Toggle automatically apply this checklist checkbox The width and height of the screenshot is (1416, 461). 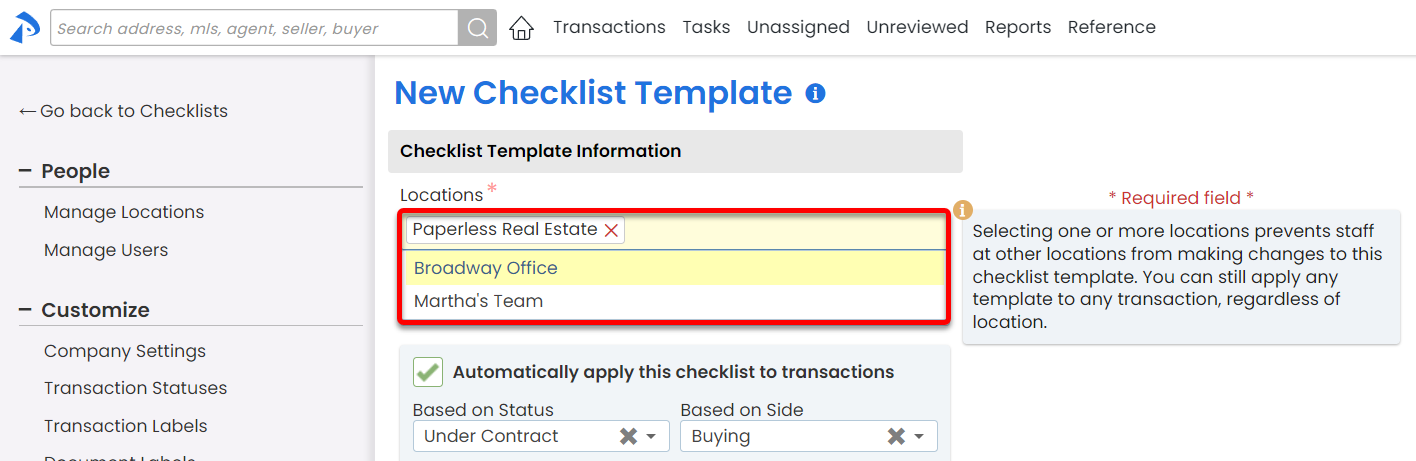point(428,372)
